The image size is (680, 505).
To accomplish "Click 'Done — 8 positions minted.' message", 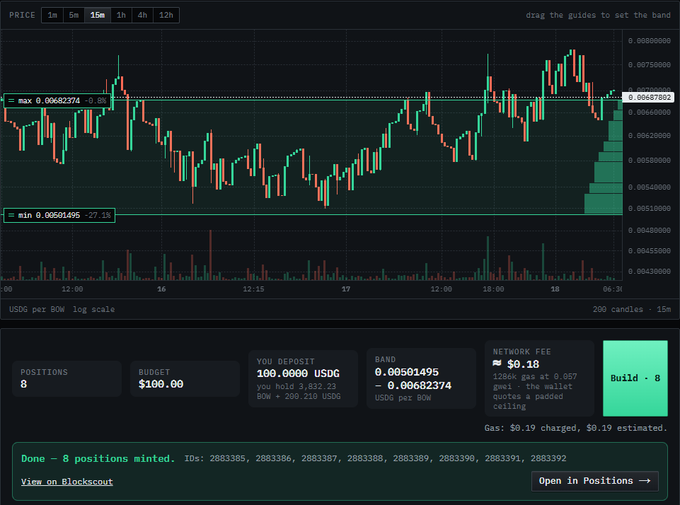I will point(98,459).
